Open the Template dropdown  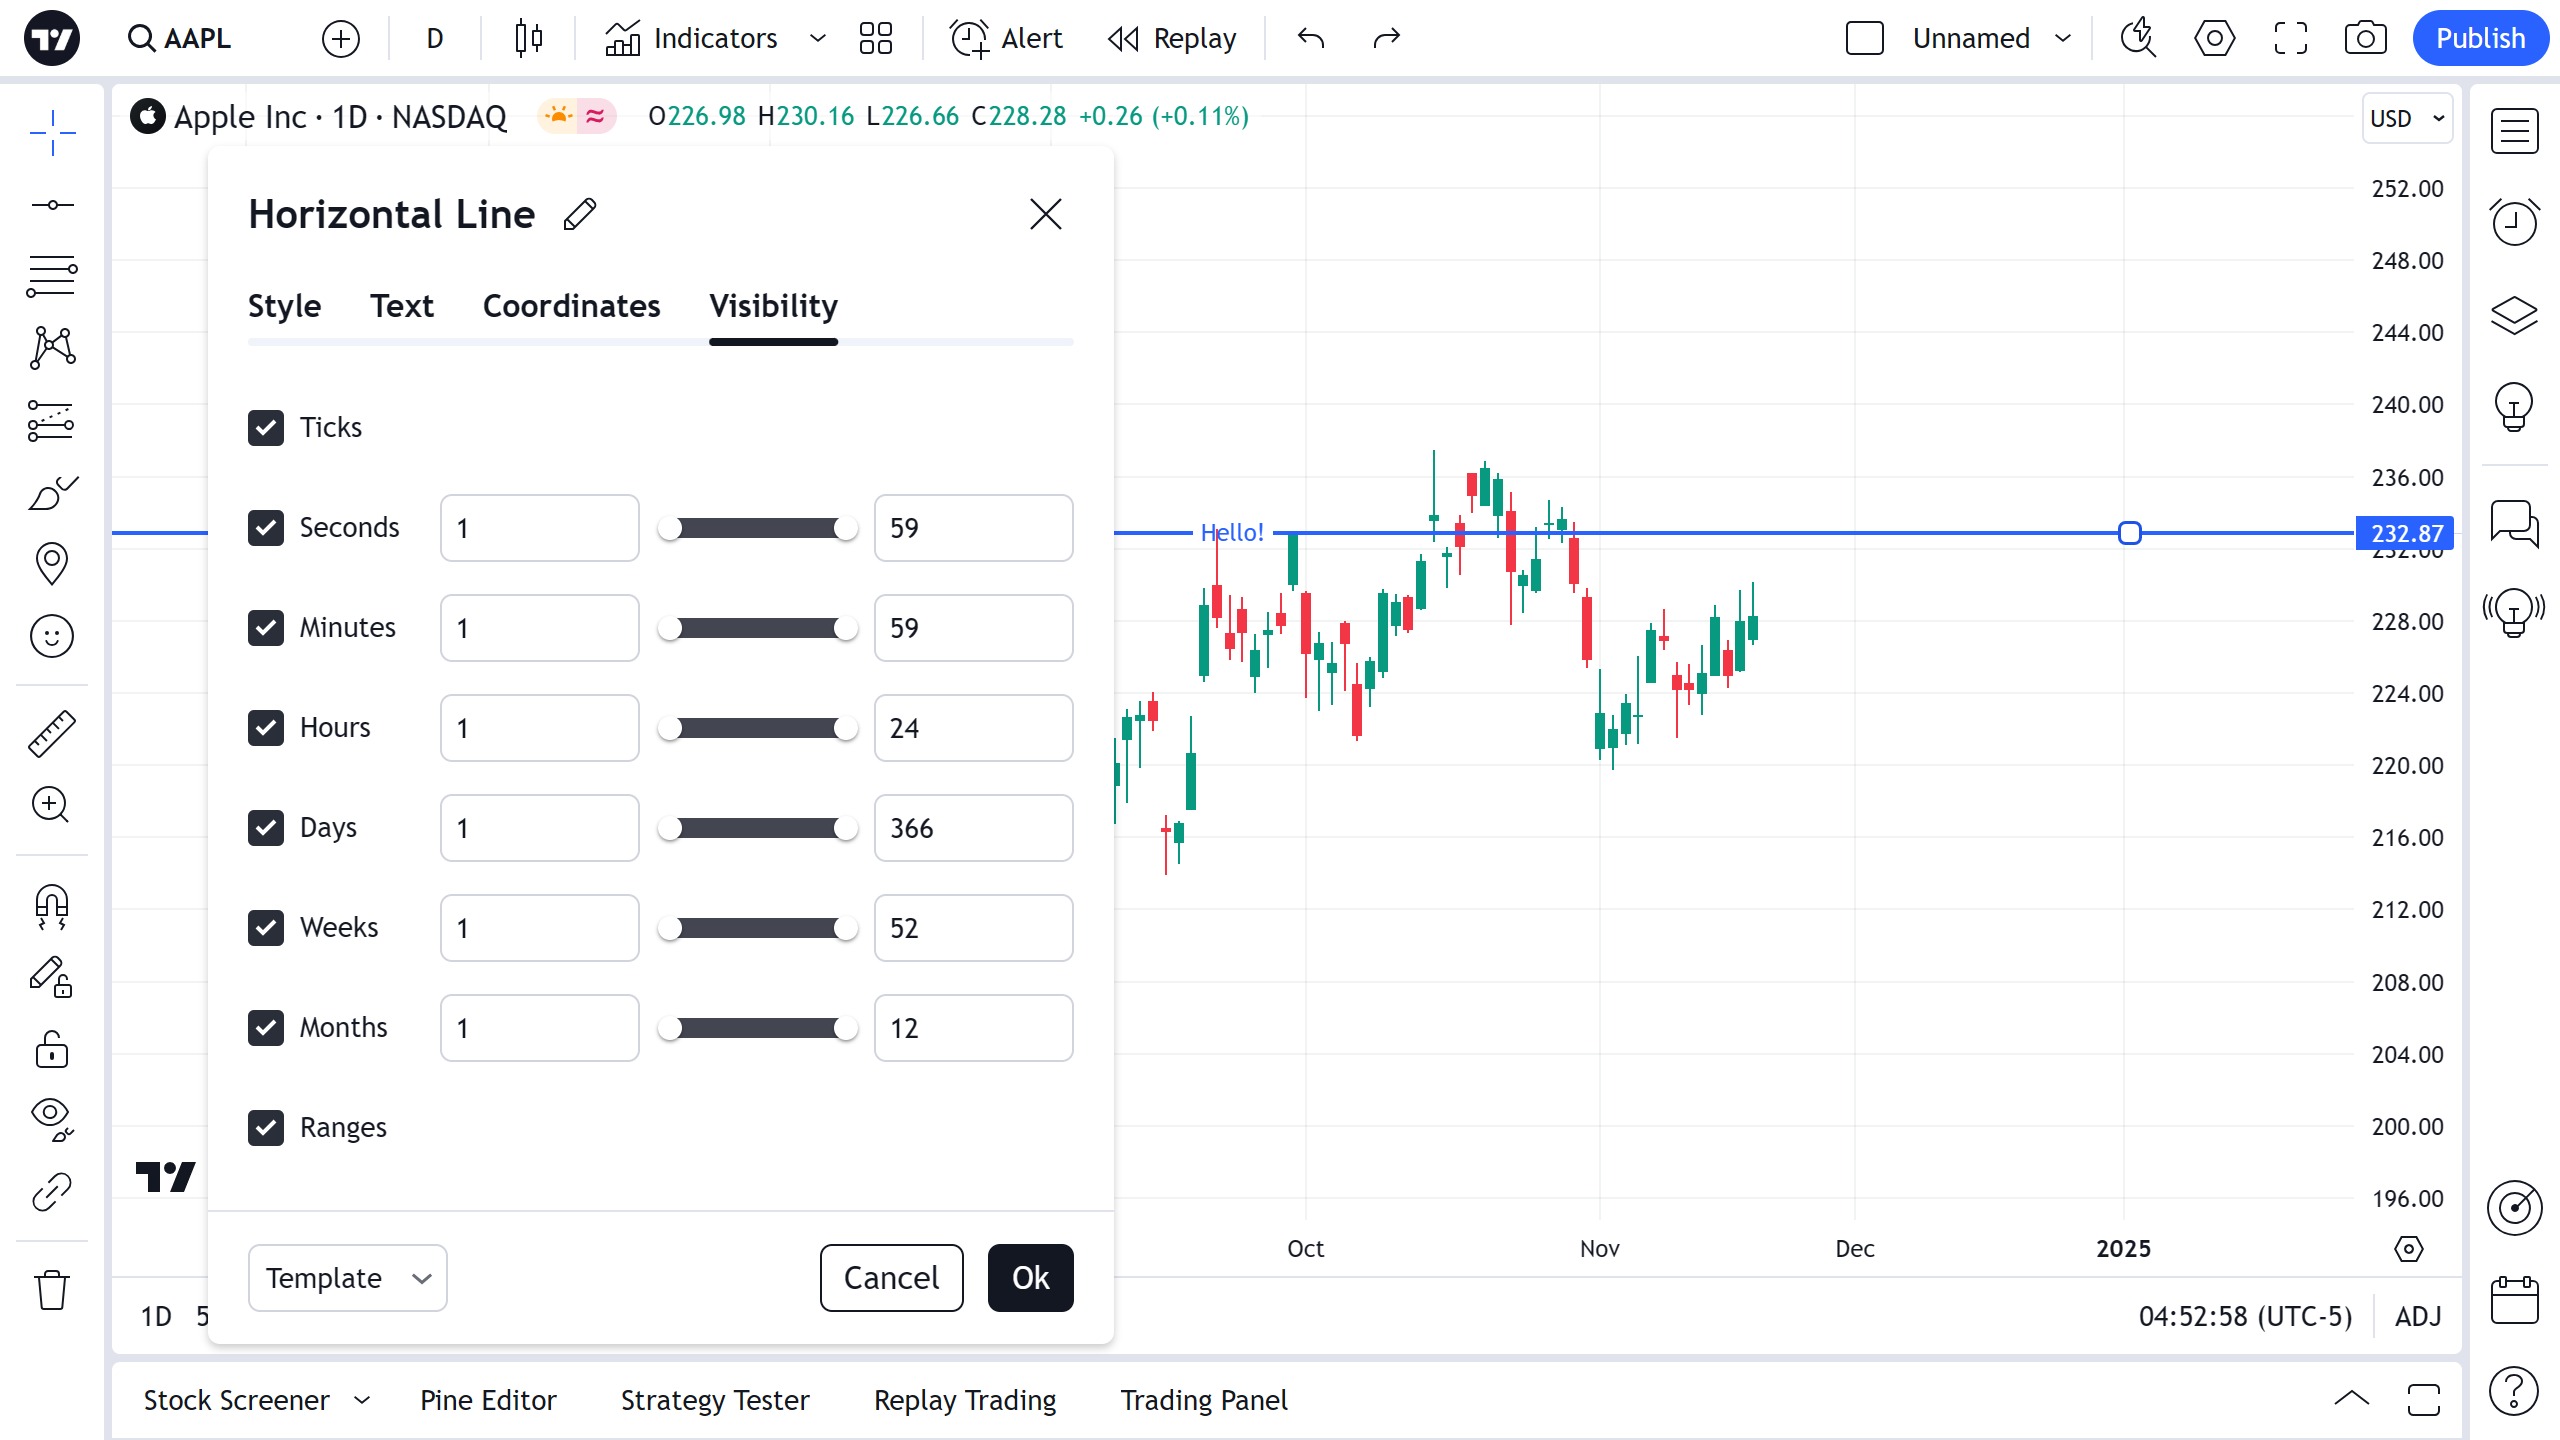pos(347,1278)
